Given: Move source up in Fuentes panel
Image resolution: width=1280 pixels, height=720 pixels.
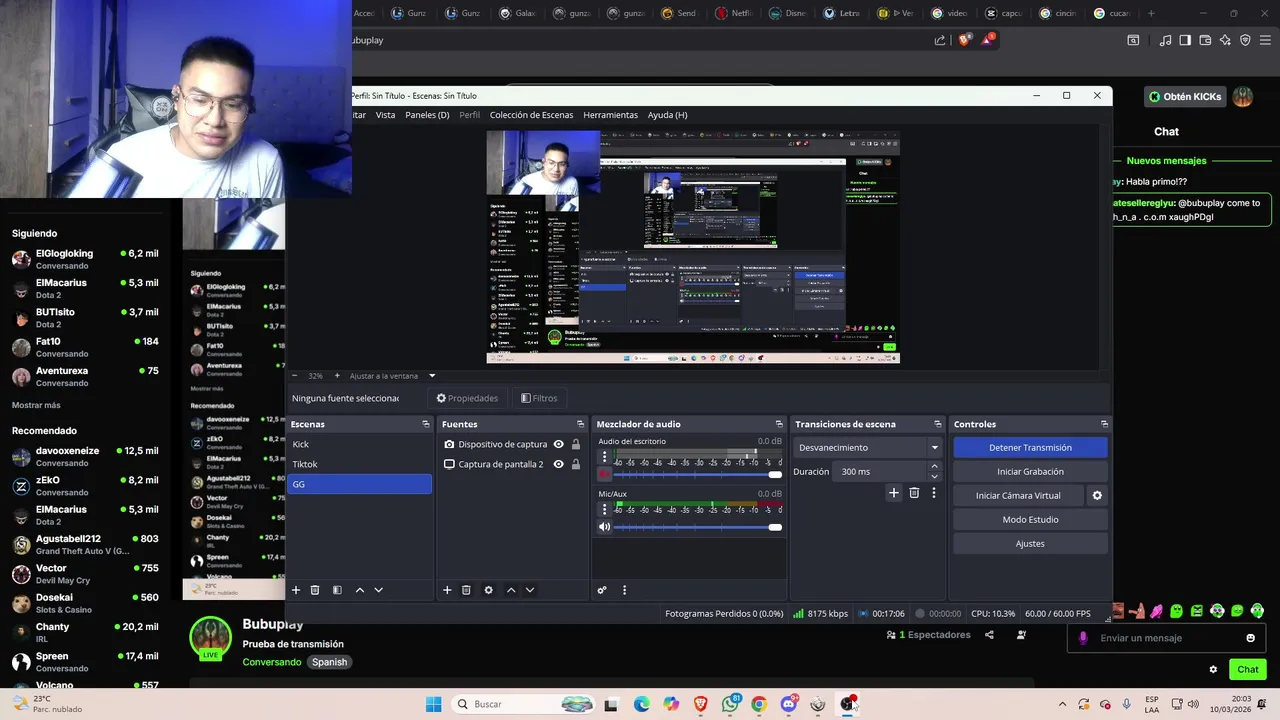Looking at the screenshot, I should click(x=511, y=590).
